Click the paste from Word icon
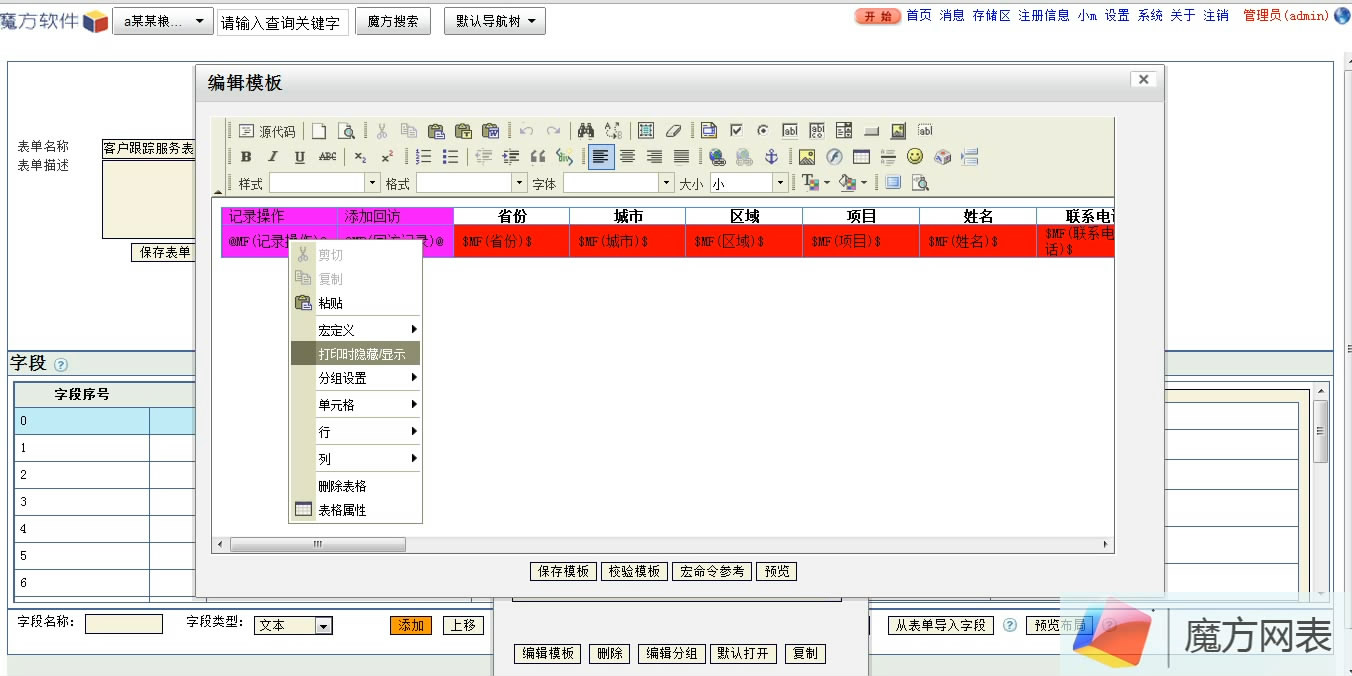Image resolution: width=1352 pixels, height=676 pixels. 491,131
